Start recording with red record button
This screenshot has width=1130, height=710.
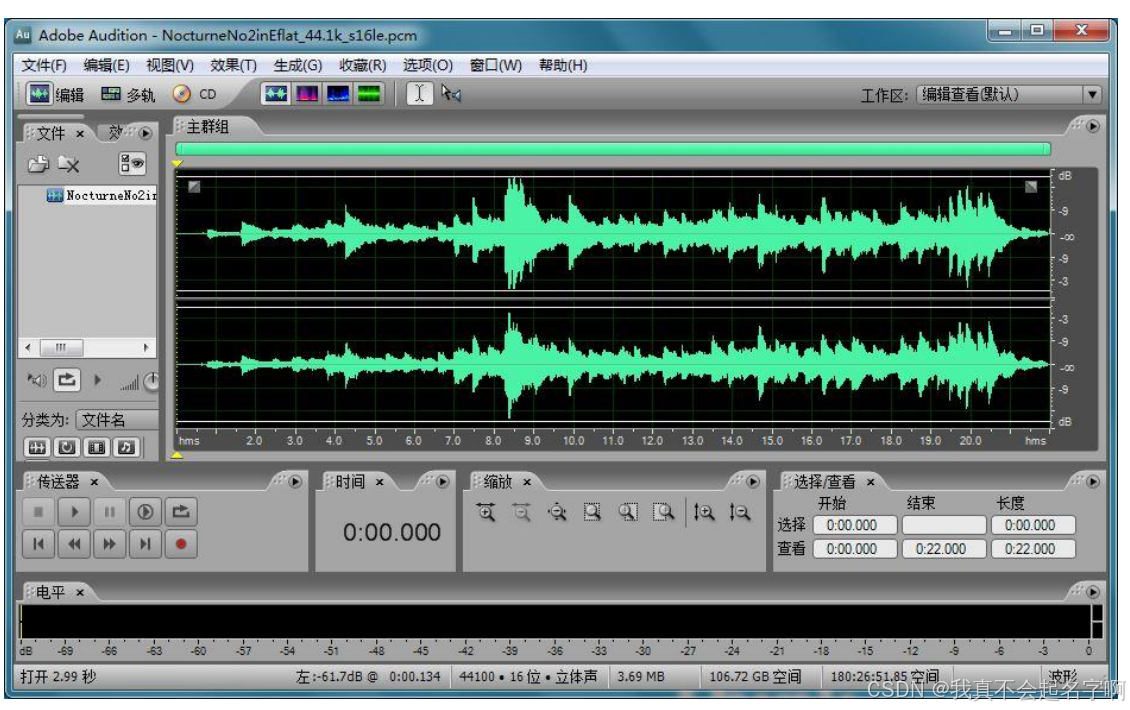click(180, 544)
